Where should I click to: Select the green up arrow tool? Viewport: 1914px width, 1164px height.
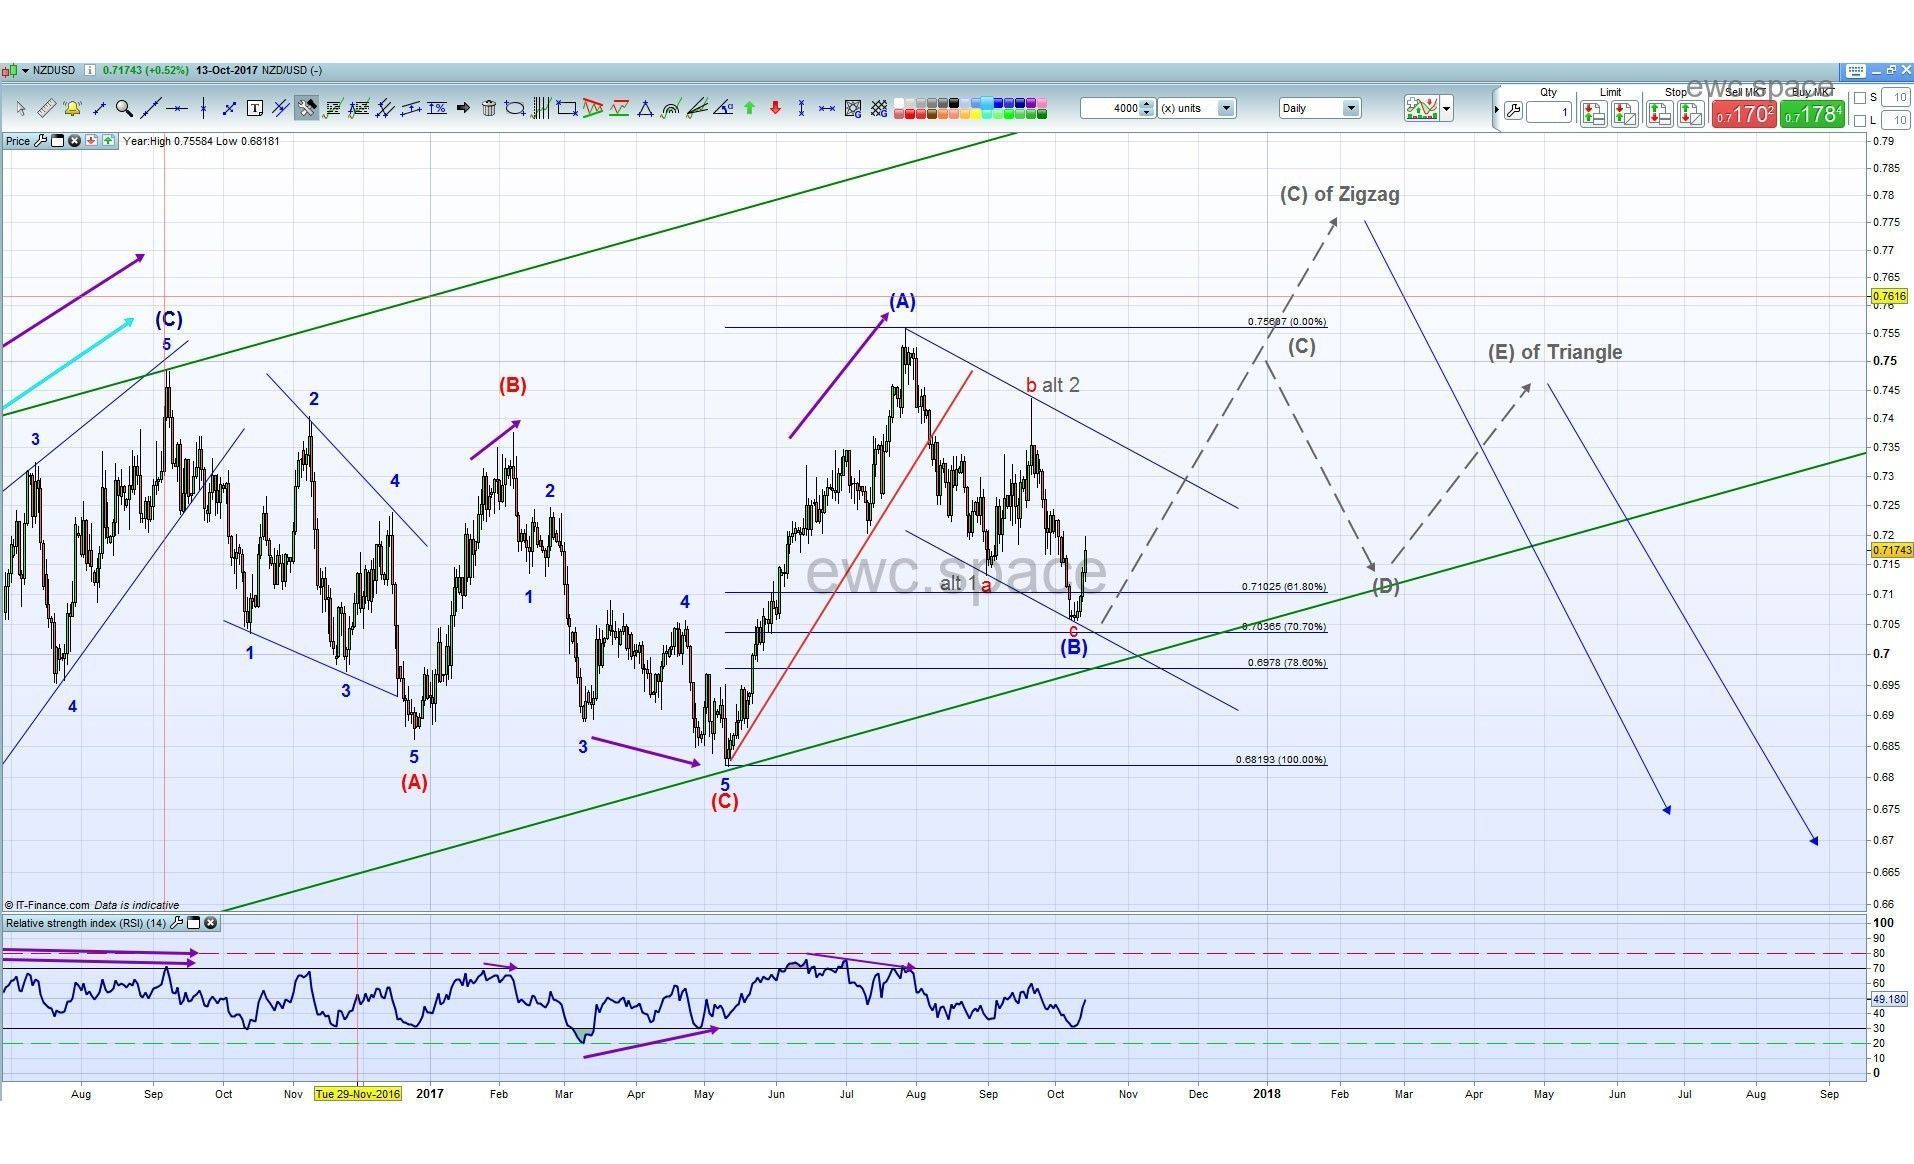[x=749, y=108]
